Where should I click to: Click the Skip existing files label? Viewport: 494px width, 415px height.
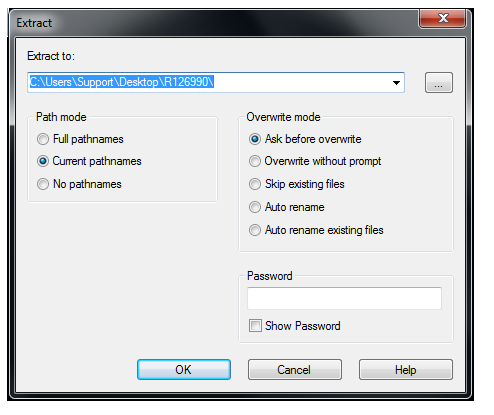pyautogui.click(x=305, y=184)
